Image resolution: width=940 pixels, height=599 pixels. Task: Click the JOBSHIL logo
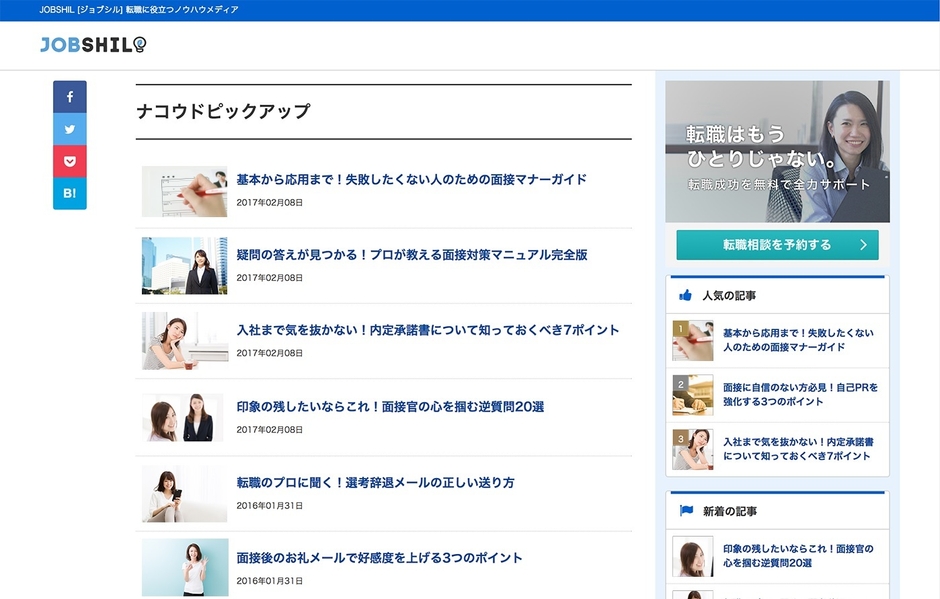tap(93, 45)
